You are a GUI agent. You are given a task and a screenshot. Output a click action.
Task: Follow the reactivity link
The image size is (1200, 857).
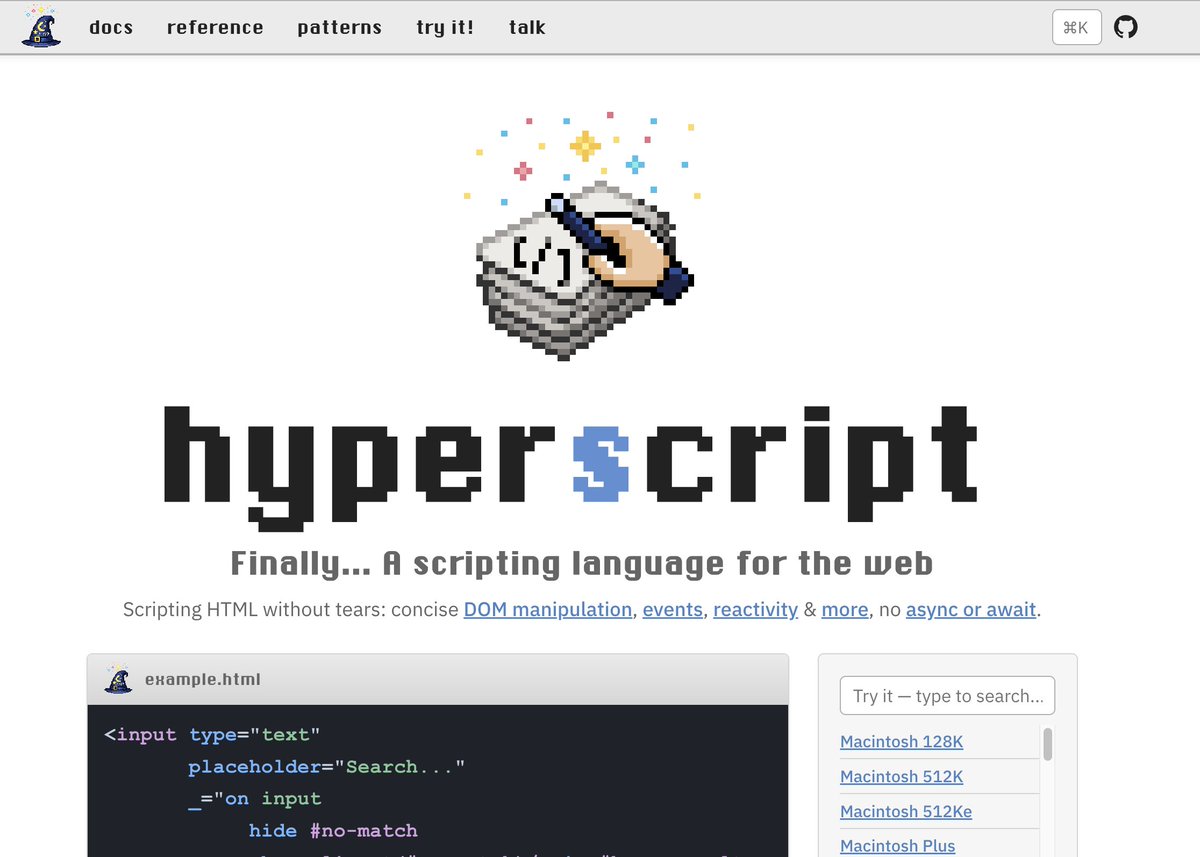coord(756,609)
